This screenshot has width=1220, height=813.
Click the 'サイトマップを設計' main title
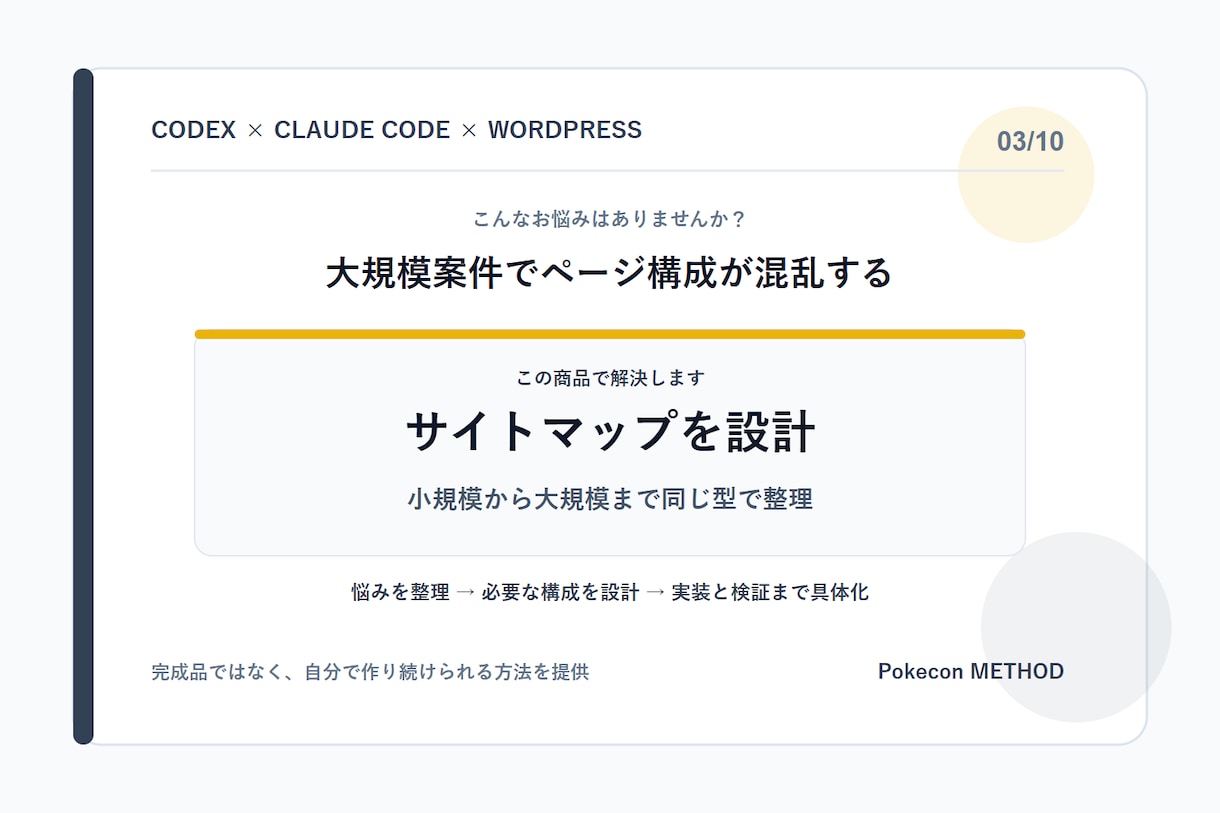610,432
